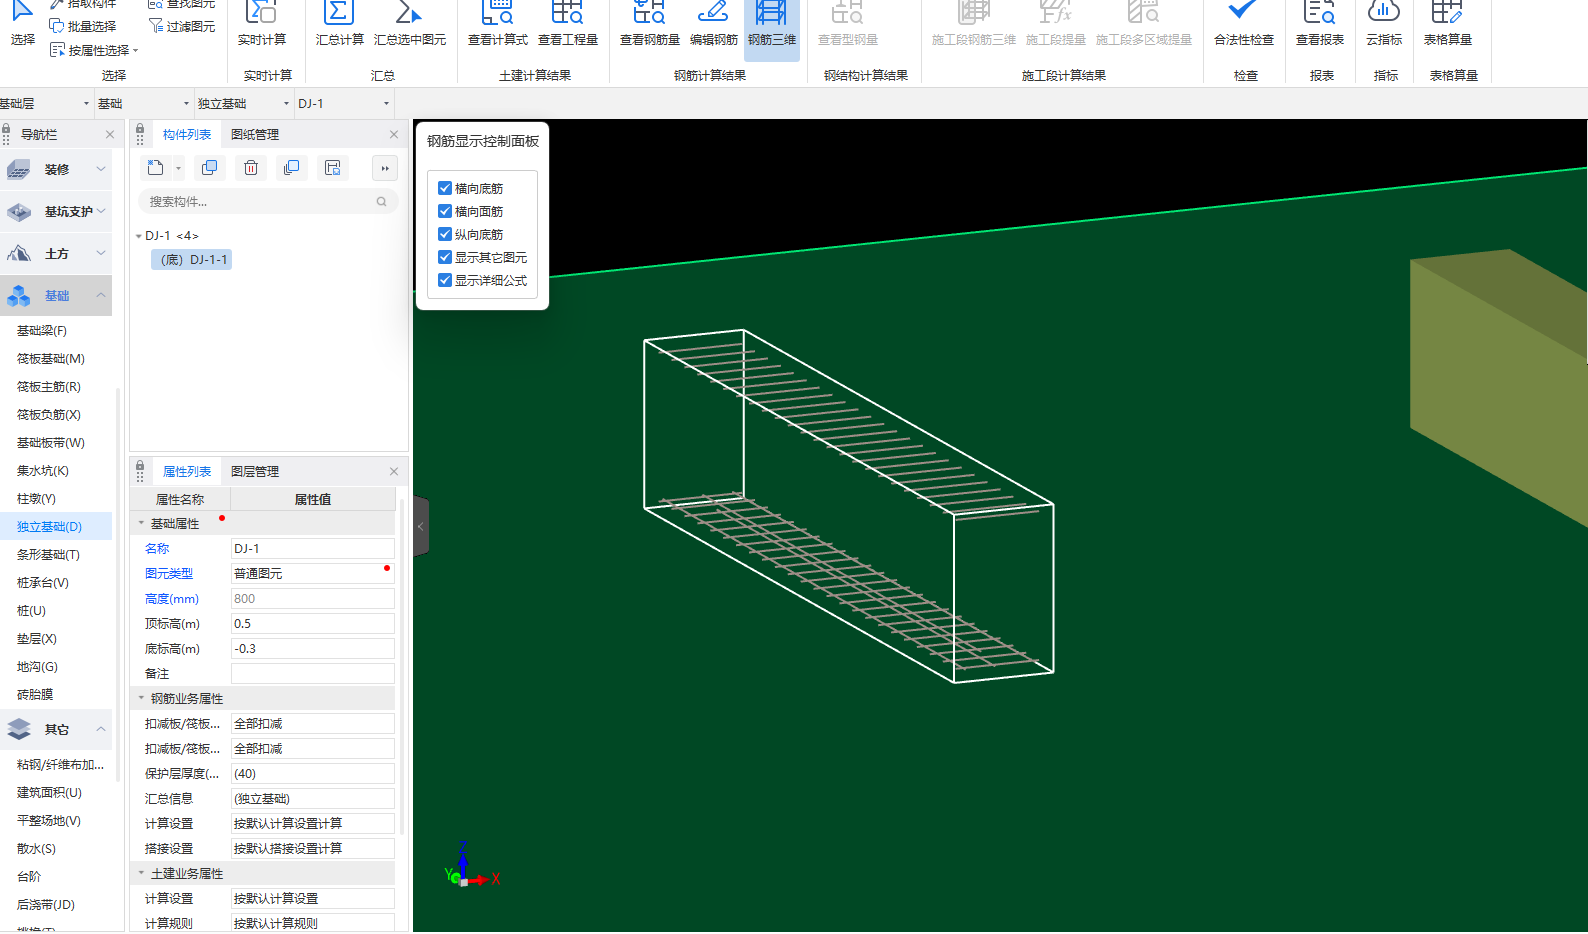Click the lock icon of 导航栏 panel

pyautogui.click(x=6, y=130)
